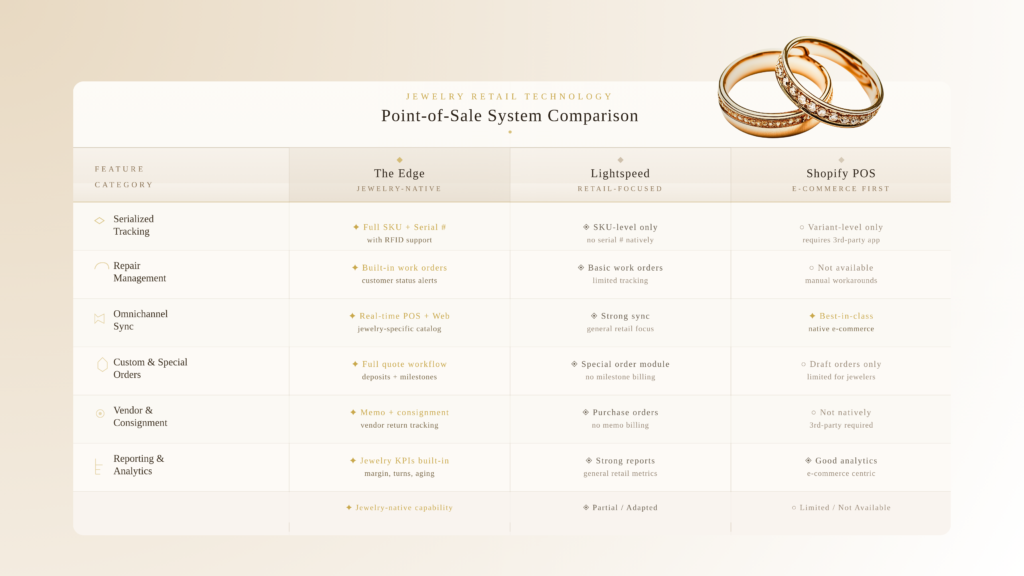Click the gold diamond above The Edge
This screenshot has height=576, width=1024.
[399, 160]
